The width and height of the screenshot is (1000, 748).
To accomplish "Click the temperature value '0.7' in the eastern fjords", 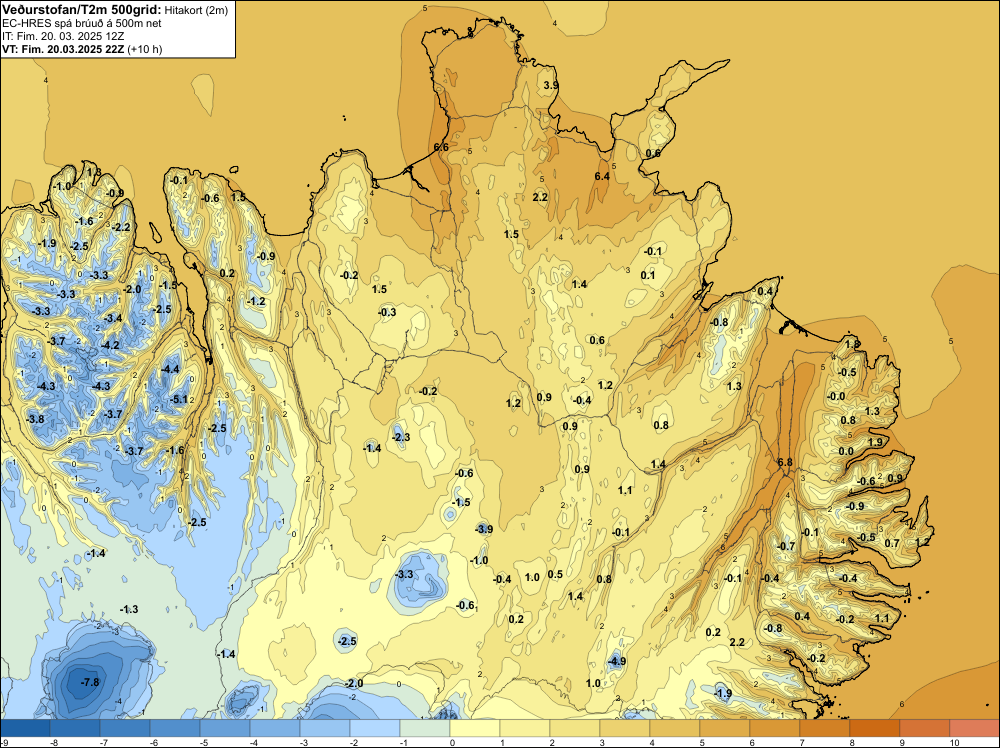I will (892, 543).
